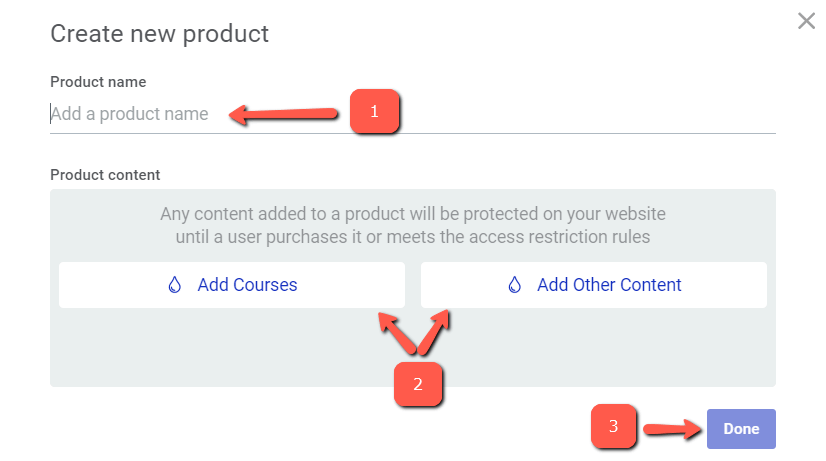
Task: Click the Product name label
Action: [98, 82]
